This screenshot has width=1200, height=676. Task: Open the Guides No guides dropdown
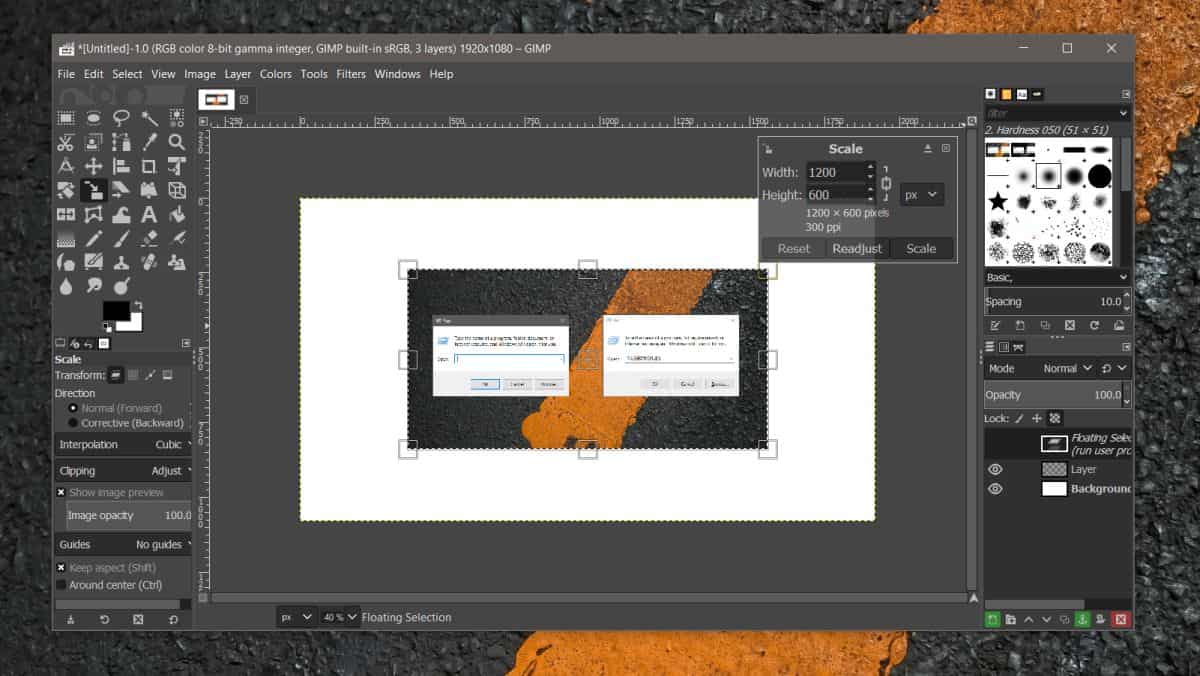pyautogui.click(x=123, y=544)
